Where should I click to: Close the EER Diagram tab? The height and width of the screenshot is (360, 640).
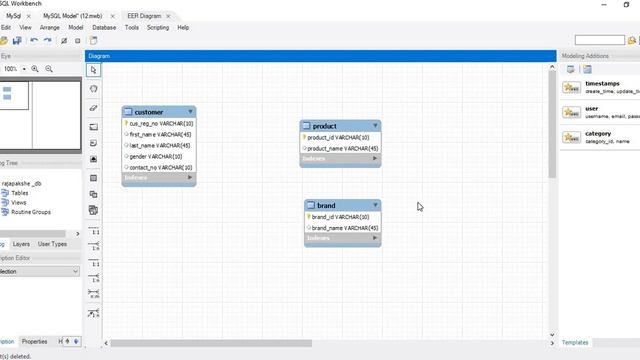click(x=168, y=16)
